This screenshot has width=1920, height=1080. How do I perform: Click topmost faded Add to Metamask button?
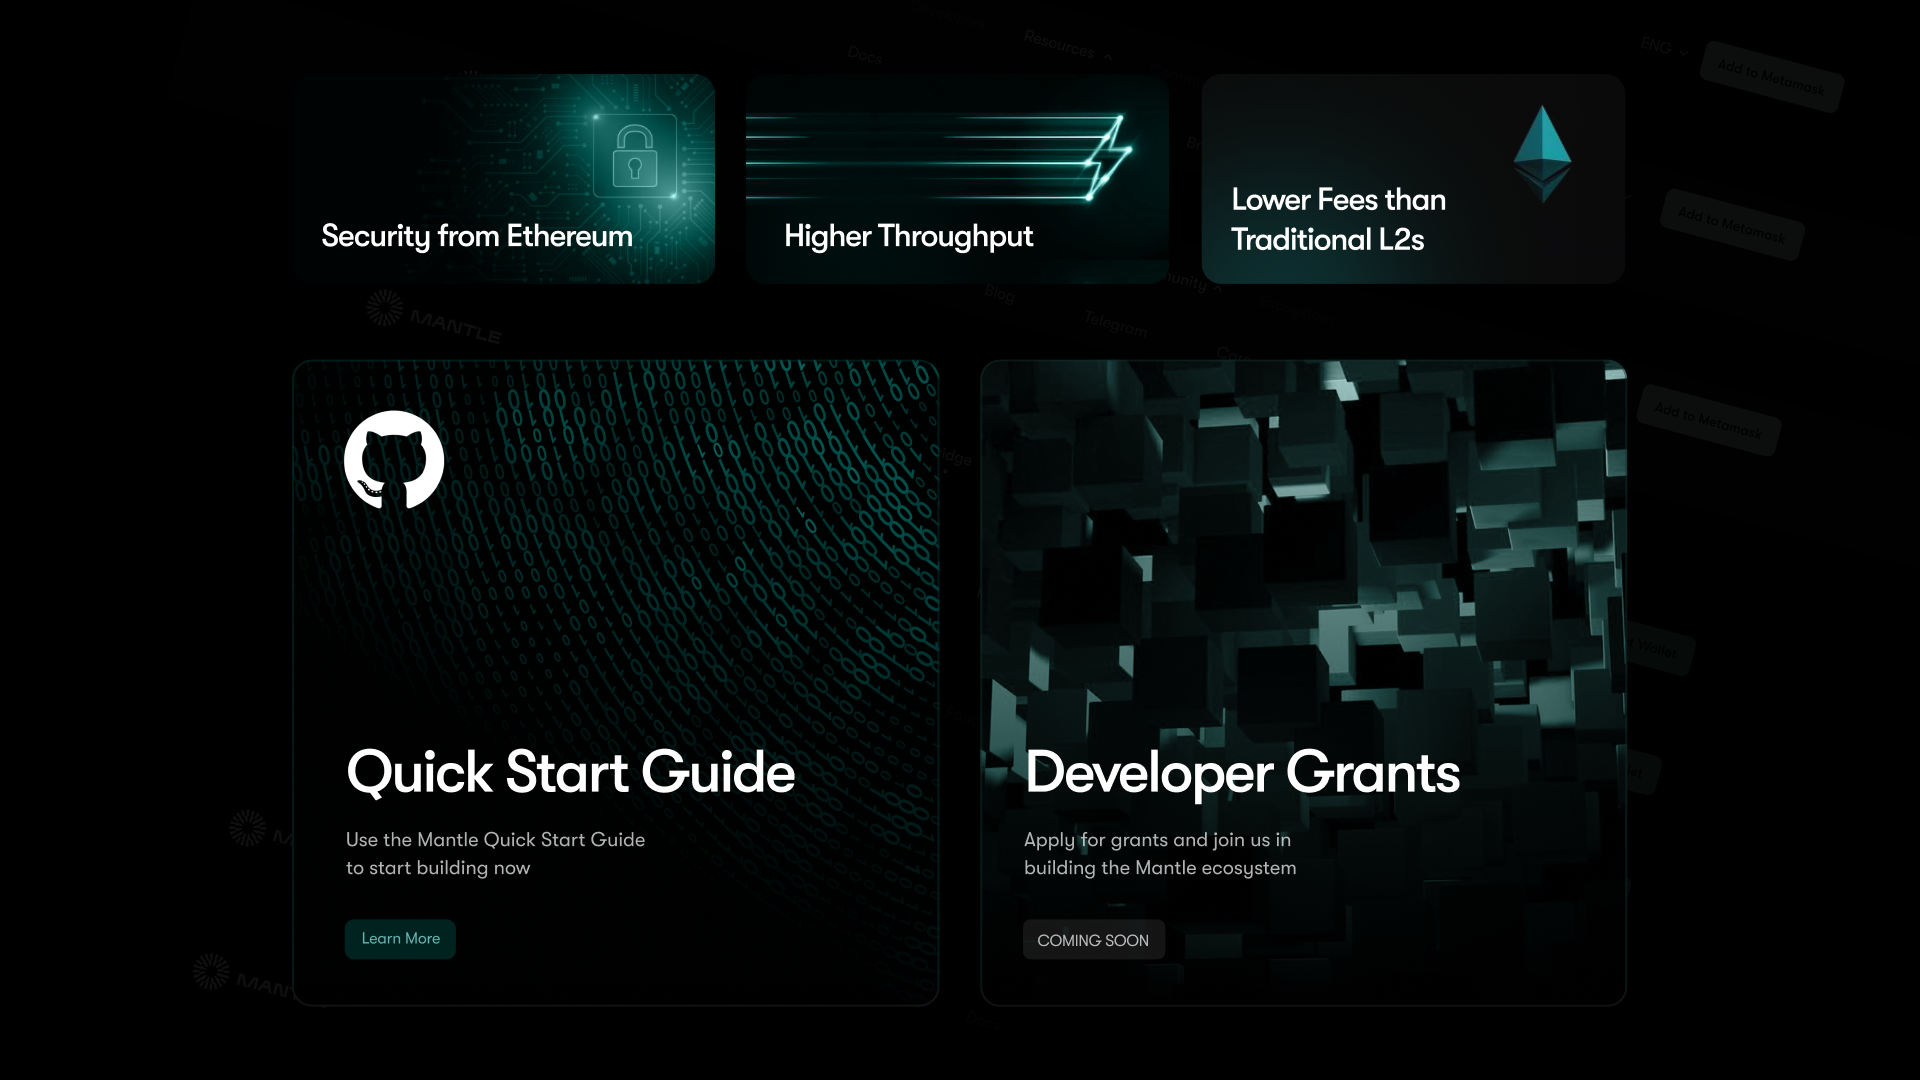[x=1771, y=76]
